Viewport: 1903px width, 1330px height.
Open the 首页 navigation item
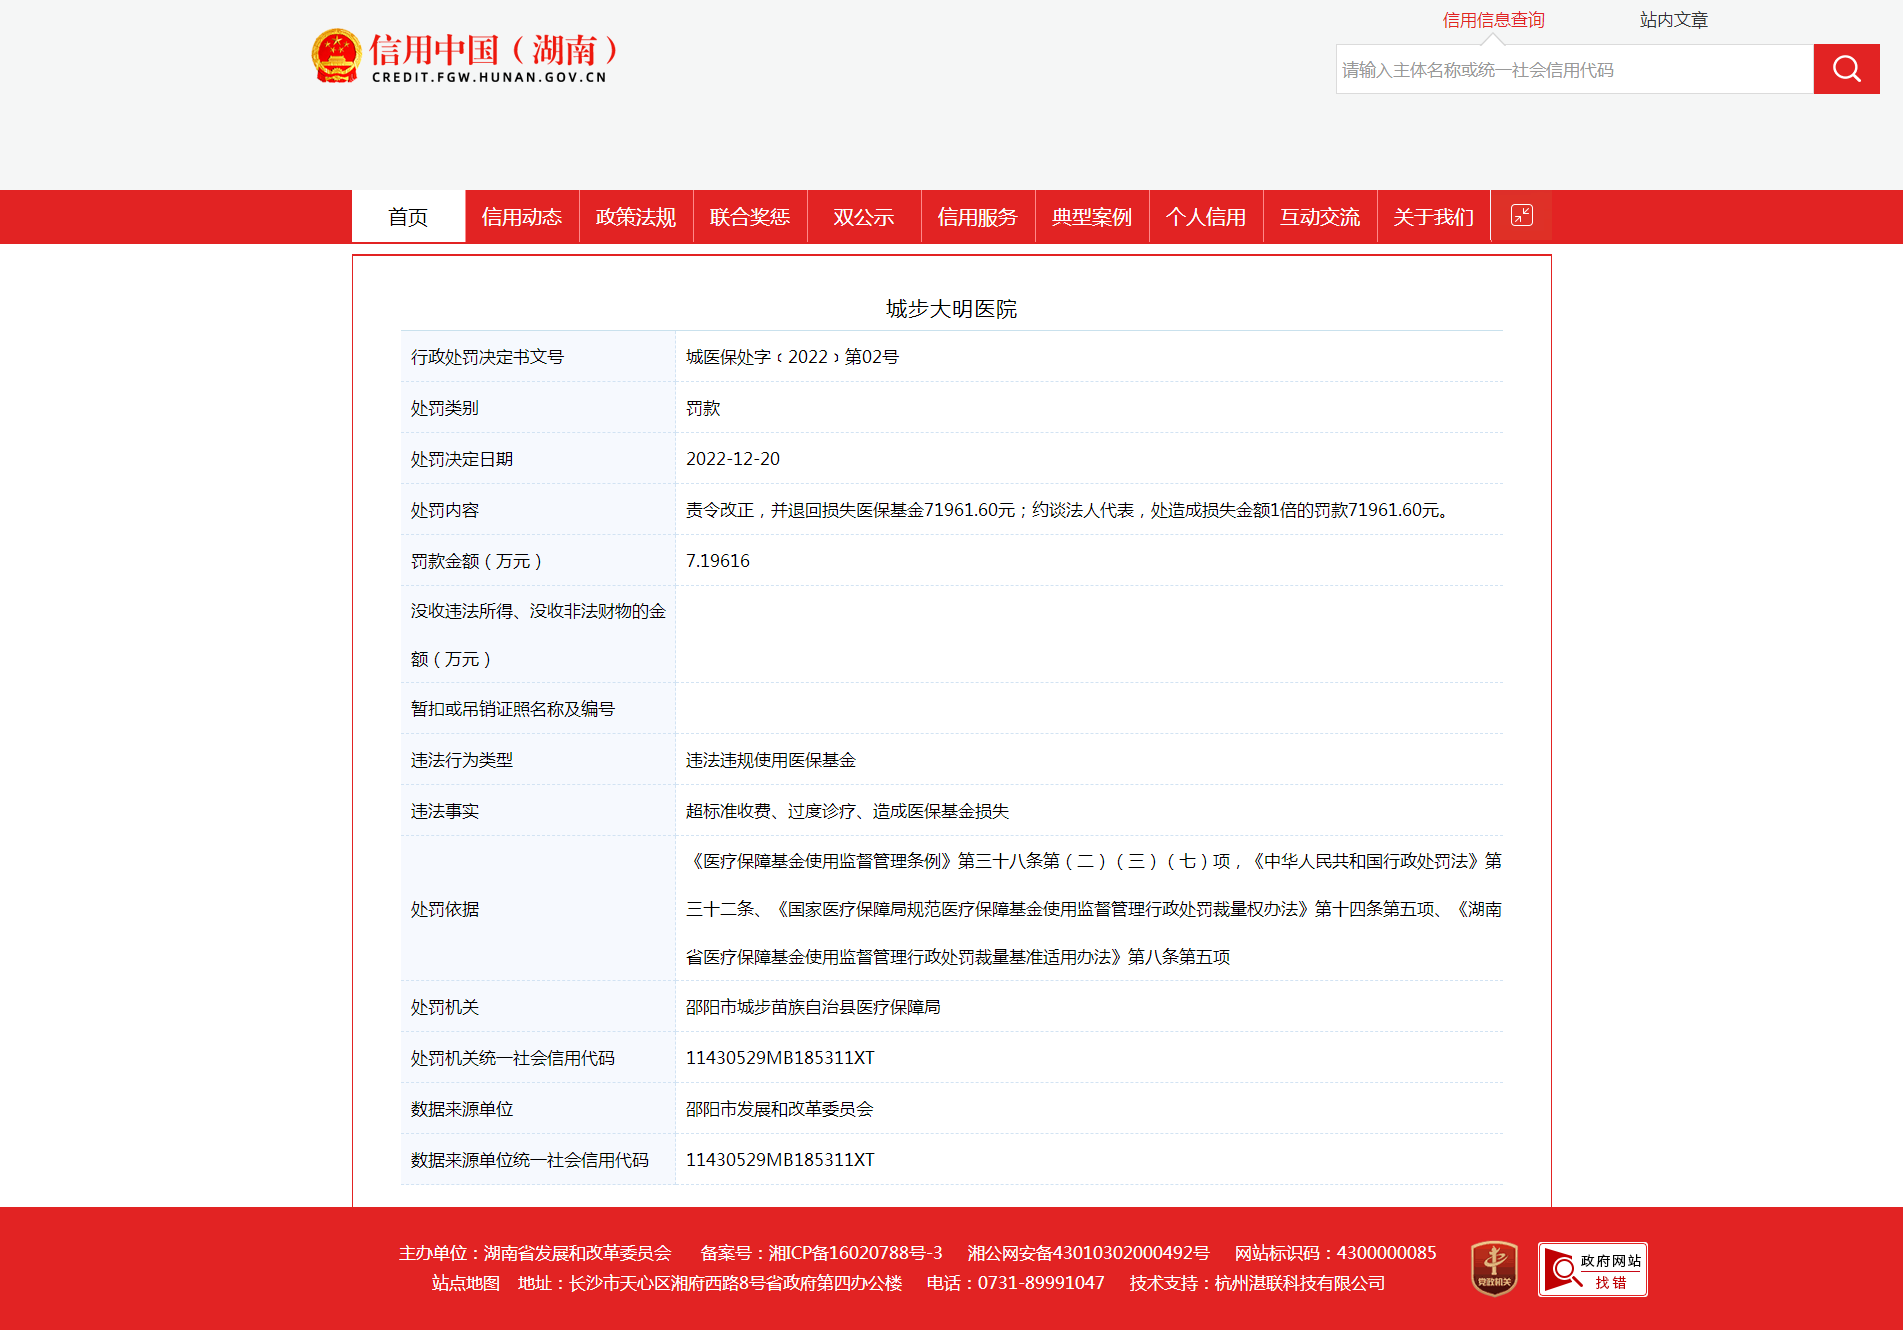(408, 217)
